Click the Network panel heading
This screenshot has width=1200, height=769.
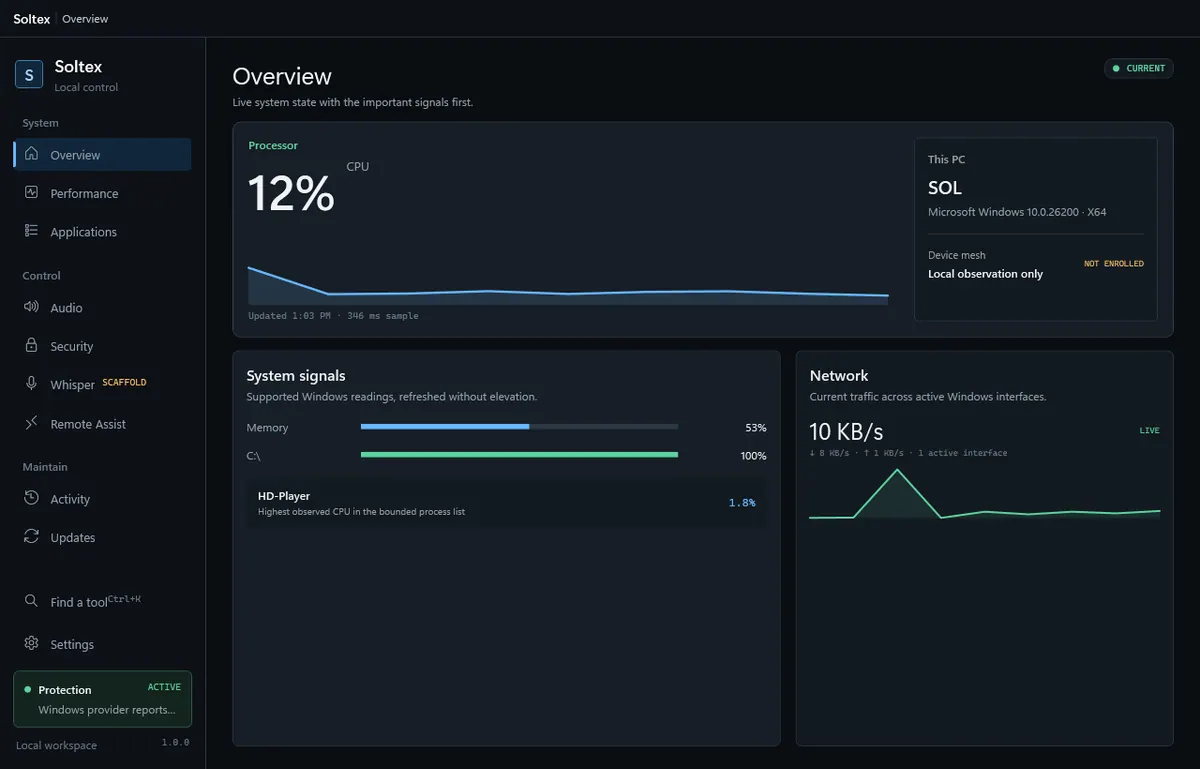click(x=839, y=376)
